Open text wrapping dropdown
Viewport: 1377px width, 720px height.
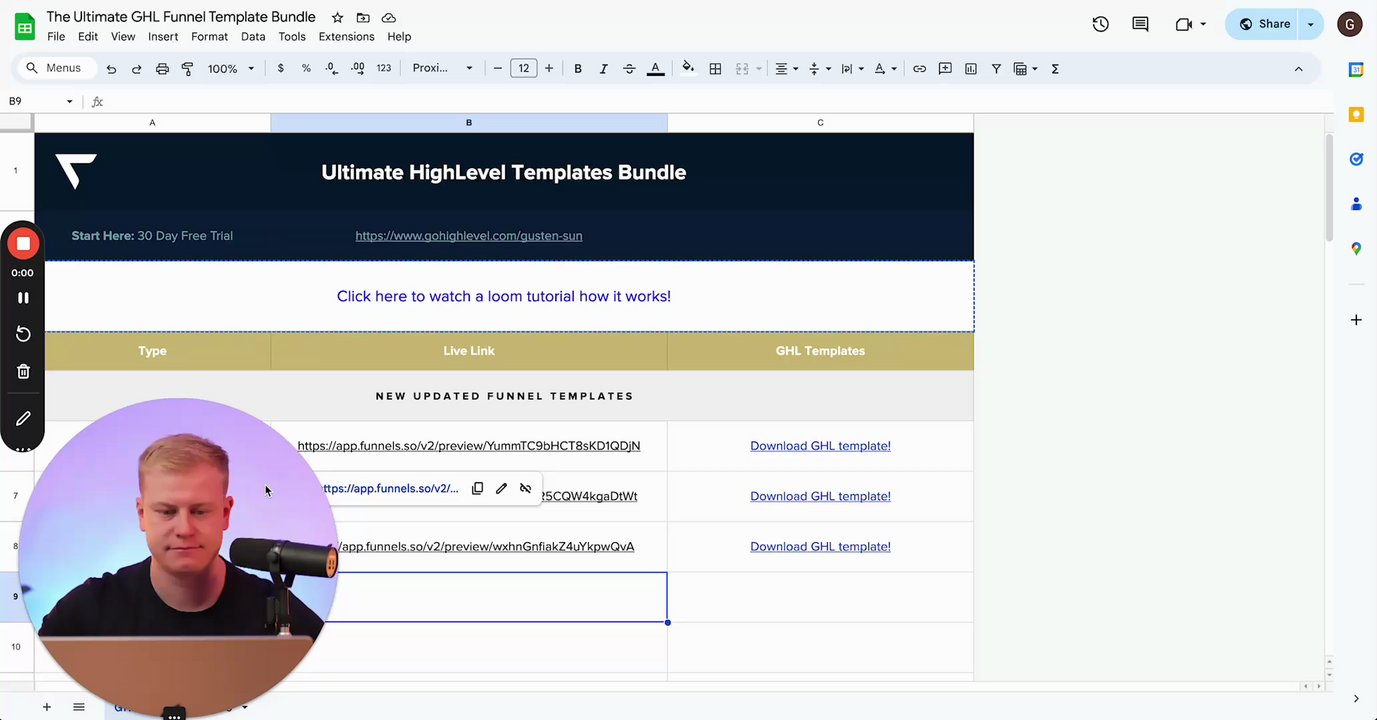click(x=852, y=69)
